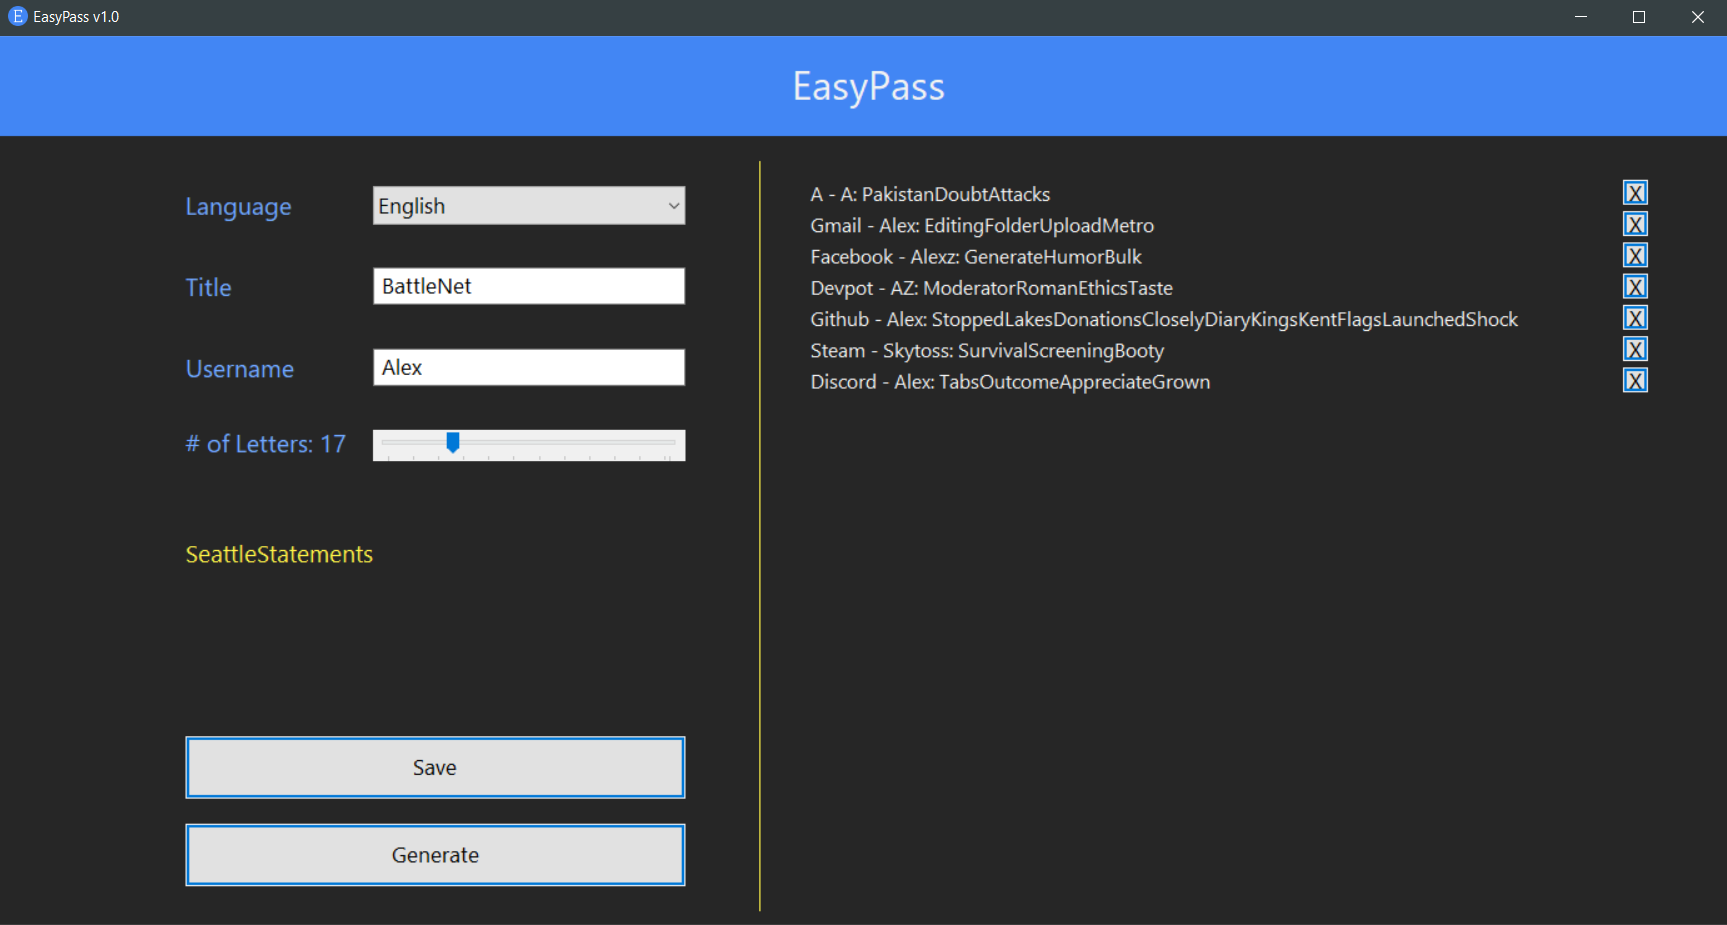1727x925 pixels.
Task: Click the Username input field
Action: point(529,367)
